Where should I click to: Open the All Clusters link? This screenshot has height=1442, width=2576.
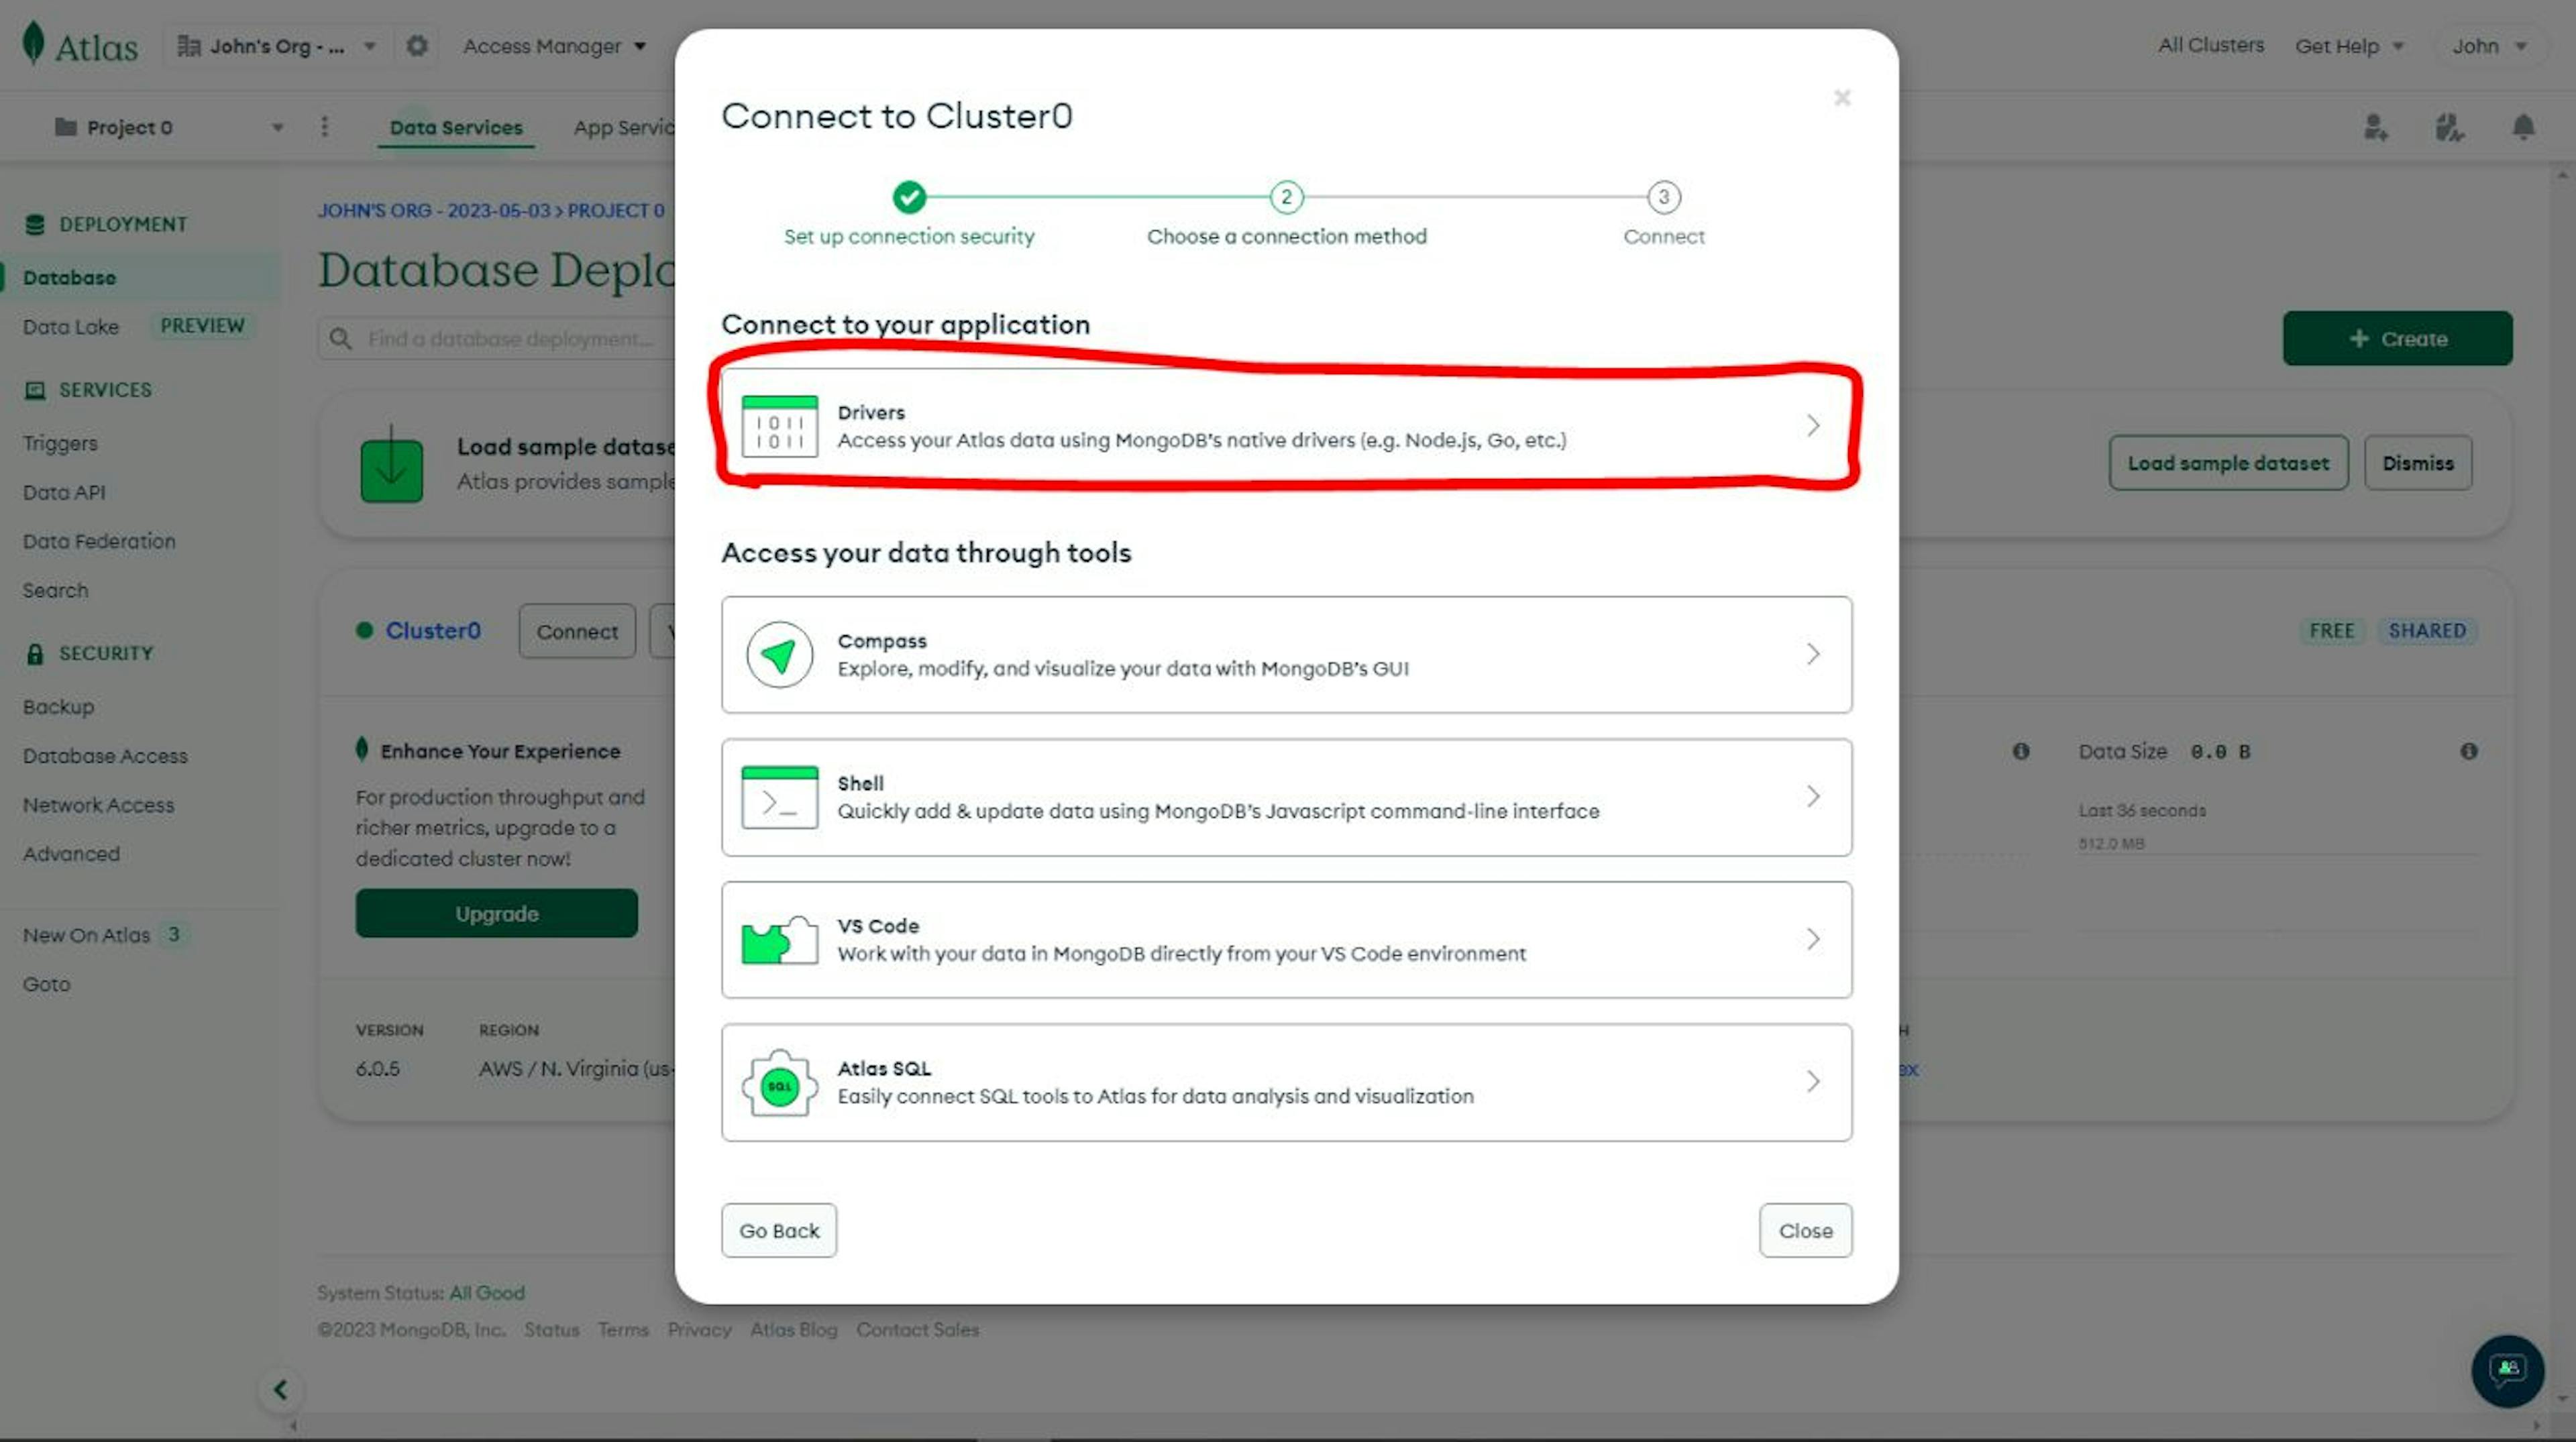tap(2210, 45)
